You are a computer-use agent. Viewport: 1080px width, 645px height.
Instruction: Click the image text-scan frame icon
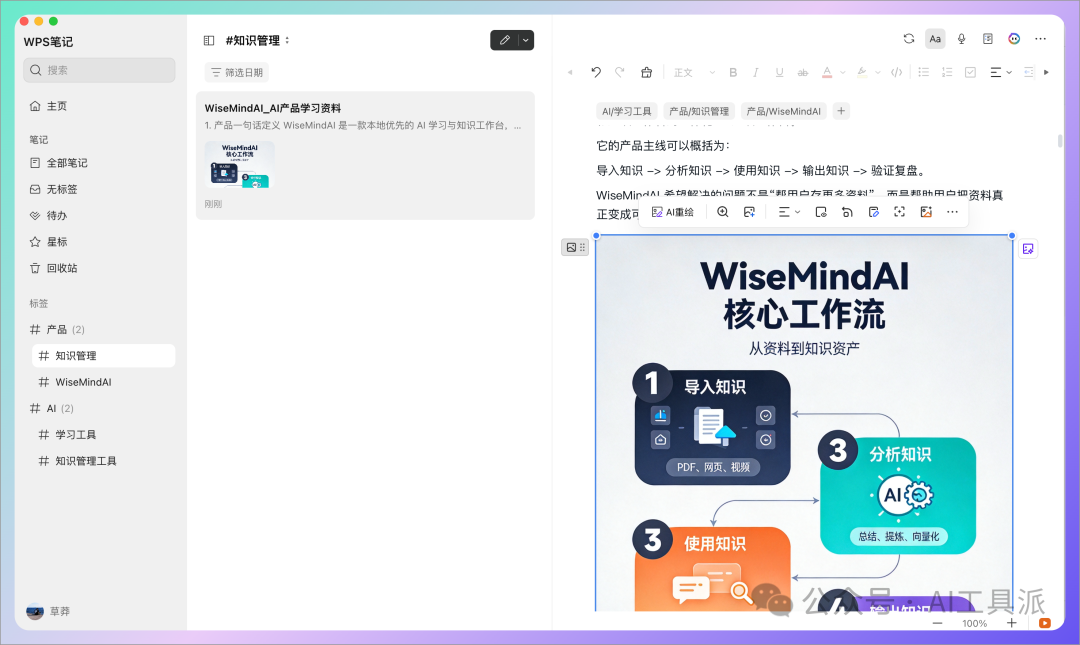[900, 212]
